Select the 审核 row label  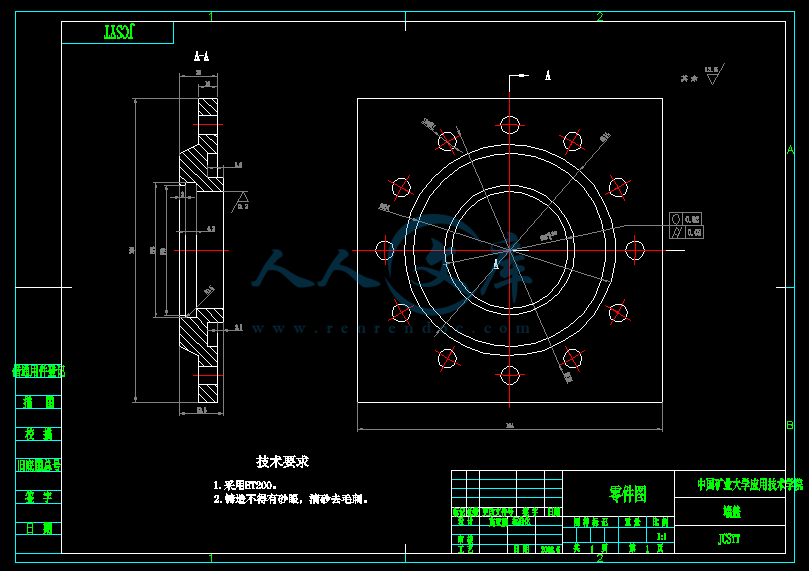(465, 539)
